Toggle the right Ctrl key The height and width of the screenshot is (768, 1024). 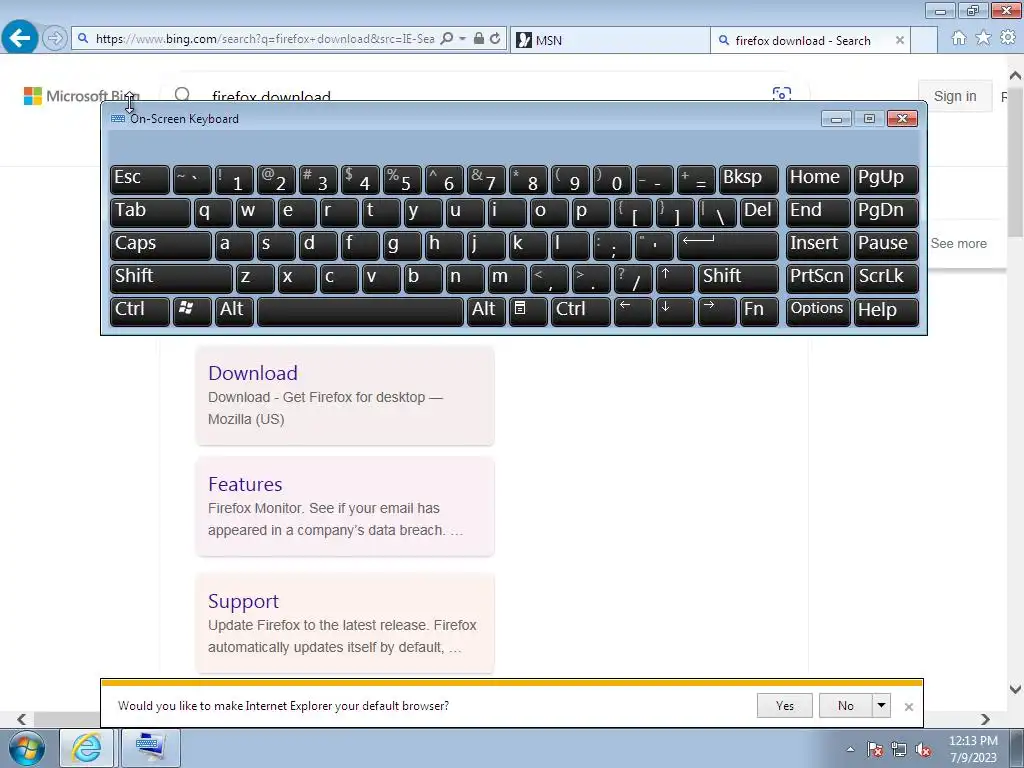click(x=581, y=310)
